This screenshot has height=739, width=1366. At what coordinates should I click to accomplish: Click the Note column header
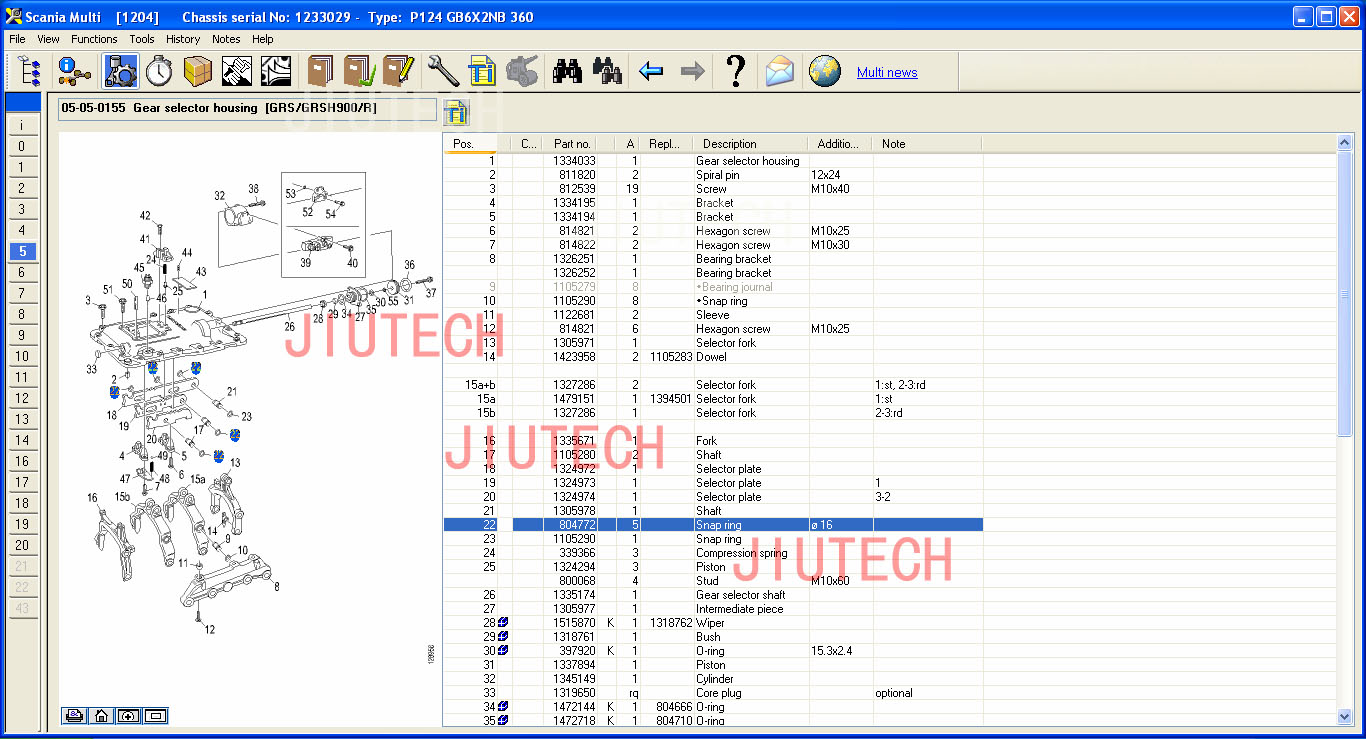pyautogui.click(x=927, y=144)
